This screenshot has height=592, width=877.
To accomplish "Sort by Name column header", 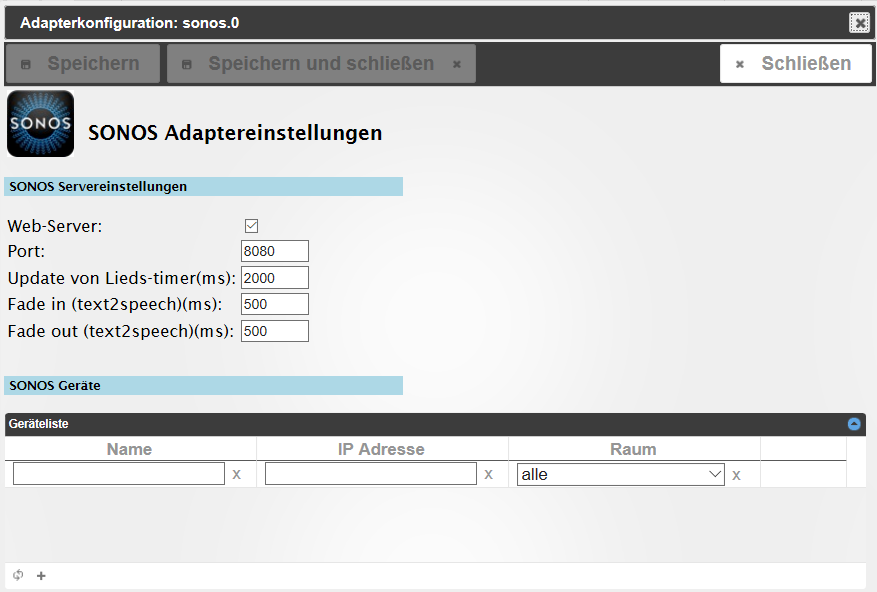I will pyautogui.click(x=130, y=449).
